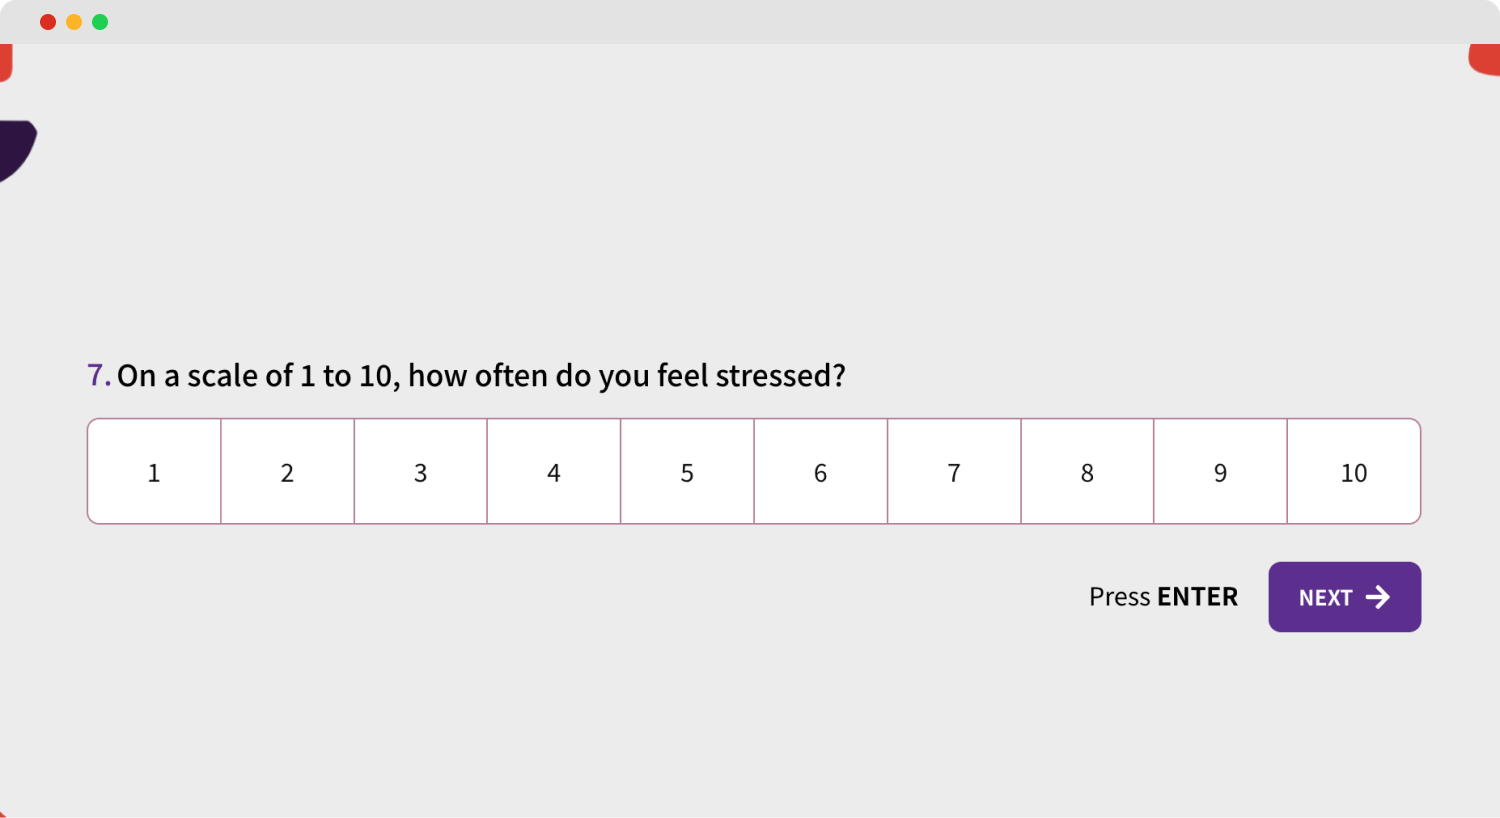Image resolution: width=1500 pixels, height=818 pixels.
Task: Click the stress question text
Action: pos(481,376)
